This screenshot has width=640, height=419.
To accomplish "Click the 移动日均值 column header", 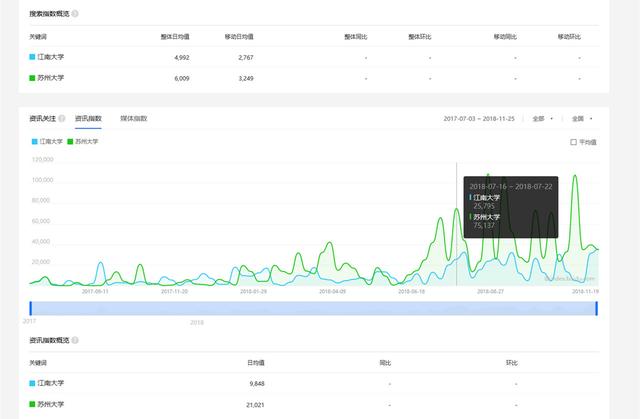I will pos(239,37).
